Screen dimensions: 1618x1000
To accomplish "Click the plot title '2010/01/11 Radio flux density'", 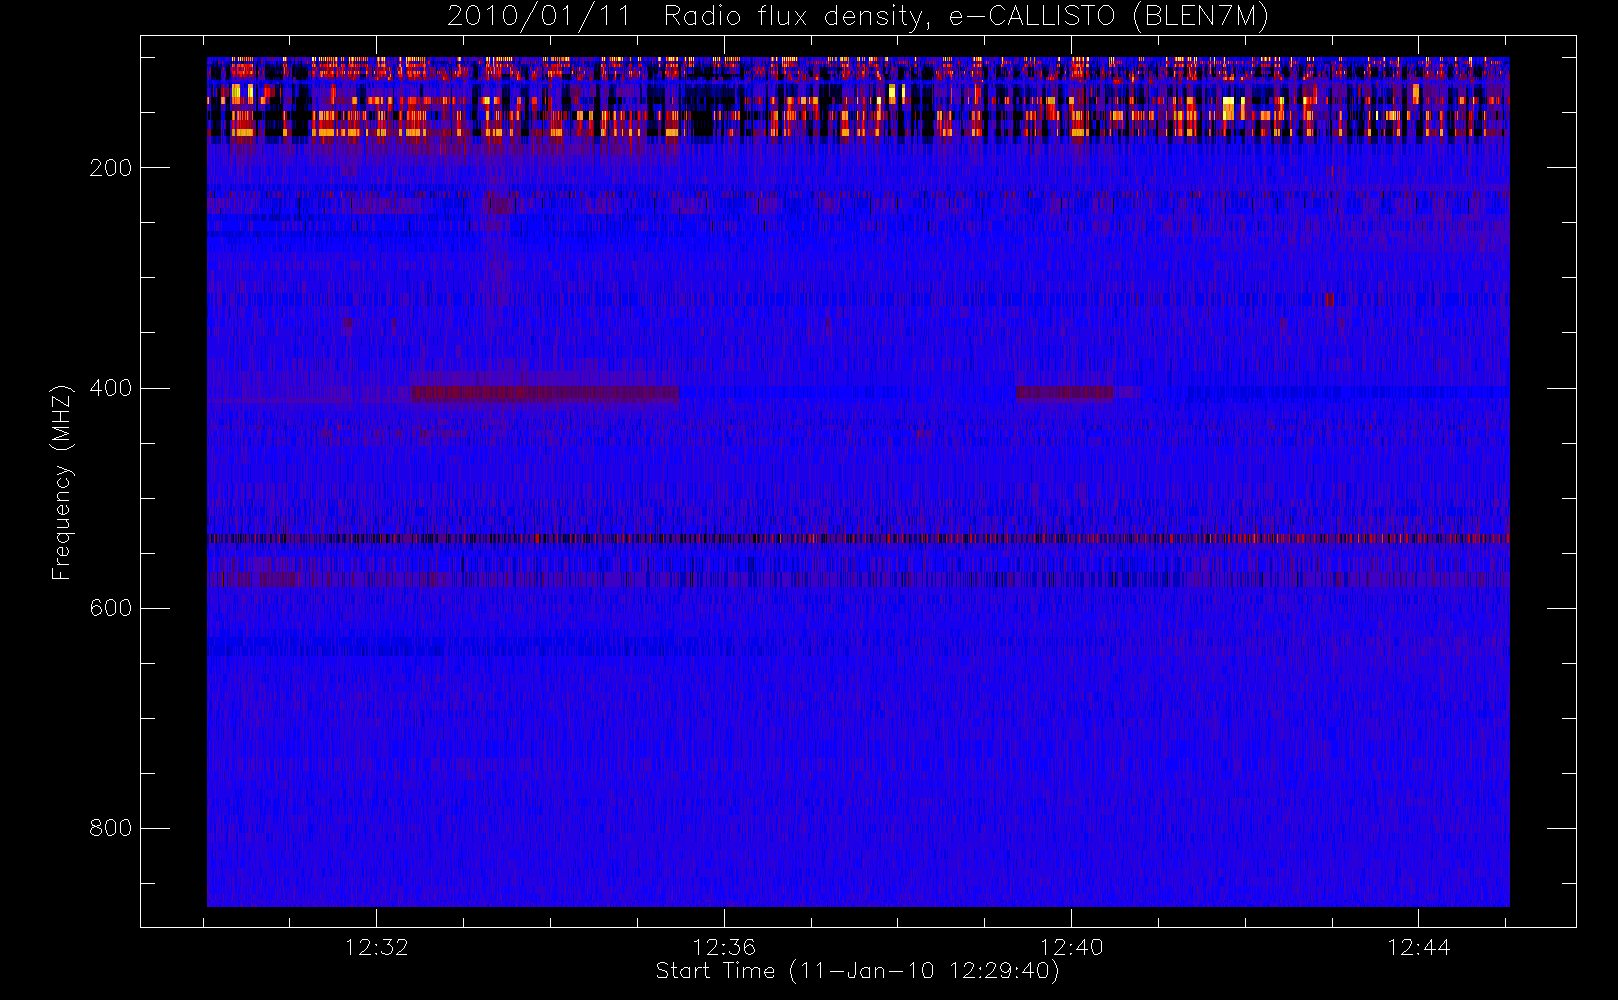I will (857, 17).
